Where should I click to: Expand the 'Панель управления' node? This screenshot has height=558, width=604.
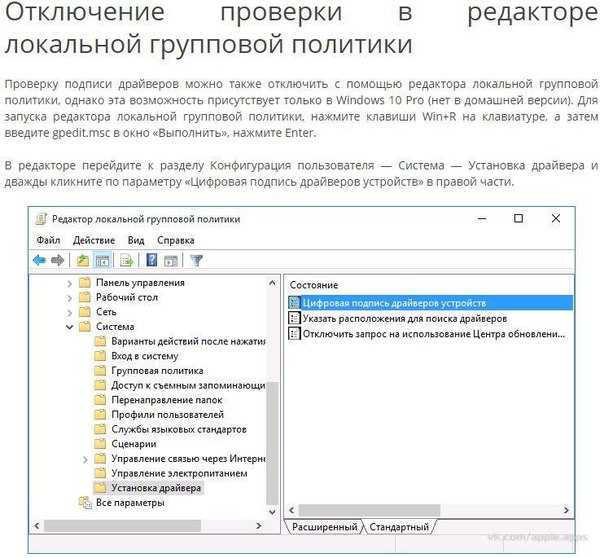[x=69, y=283]
